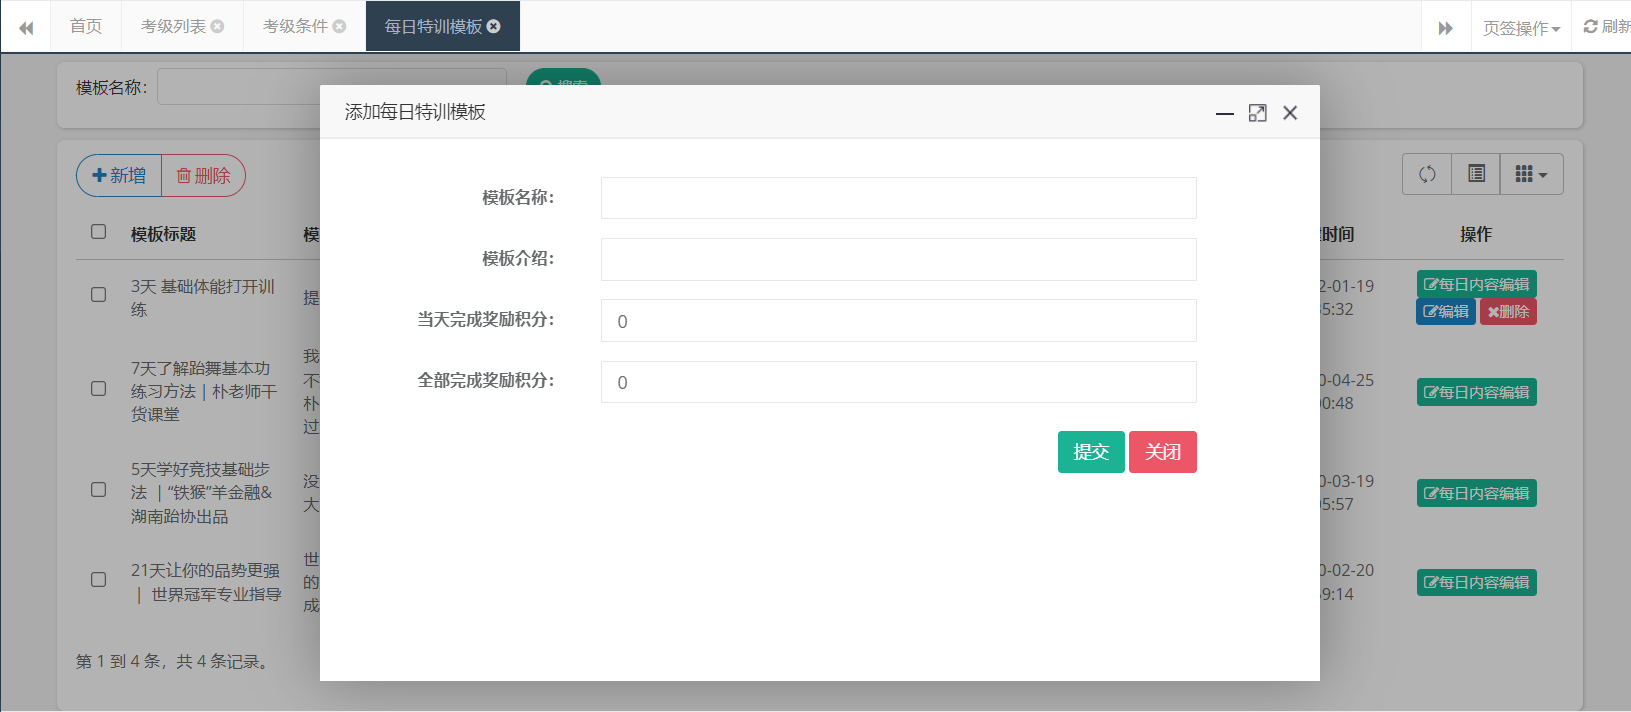Check the select-all checkbox in table header
The image size is (1631, 712).
98,232
